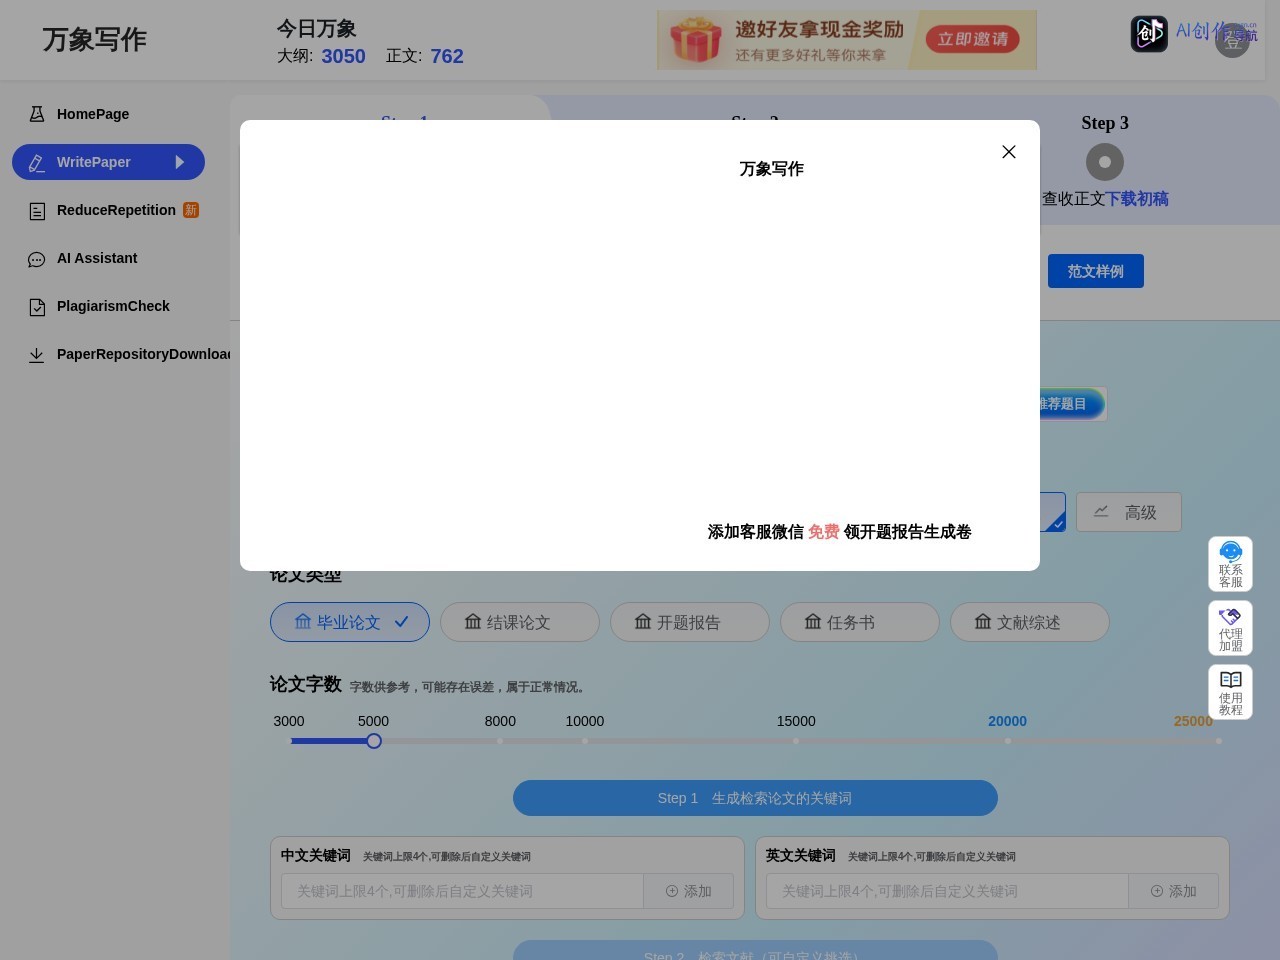
Task: Open 代理加盟 floating widget
Action: coord(1231,628)
